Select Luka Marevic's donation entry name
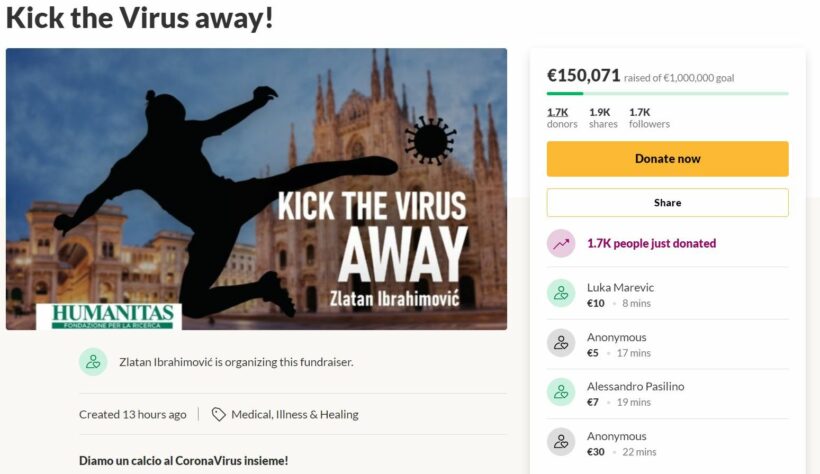The width and height of the screenshot is (820, 474). click(x=620, y=287)
